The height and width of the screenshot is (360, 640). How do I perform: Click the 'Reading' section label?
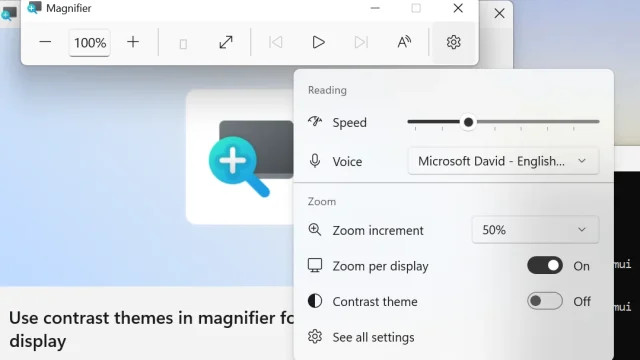pyautogui.click(x=327, y=90)
